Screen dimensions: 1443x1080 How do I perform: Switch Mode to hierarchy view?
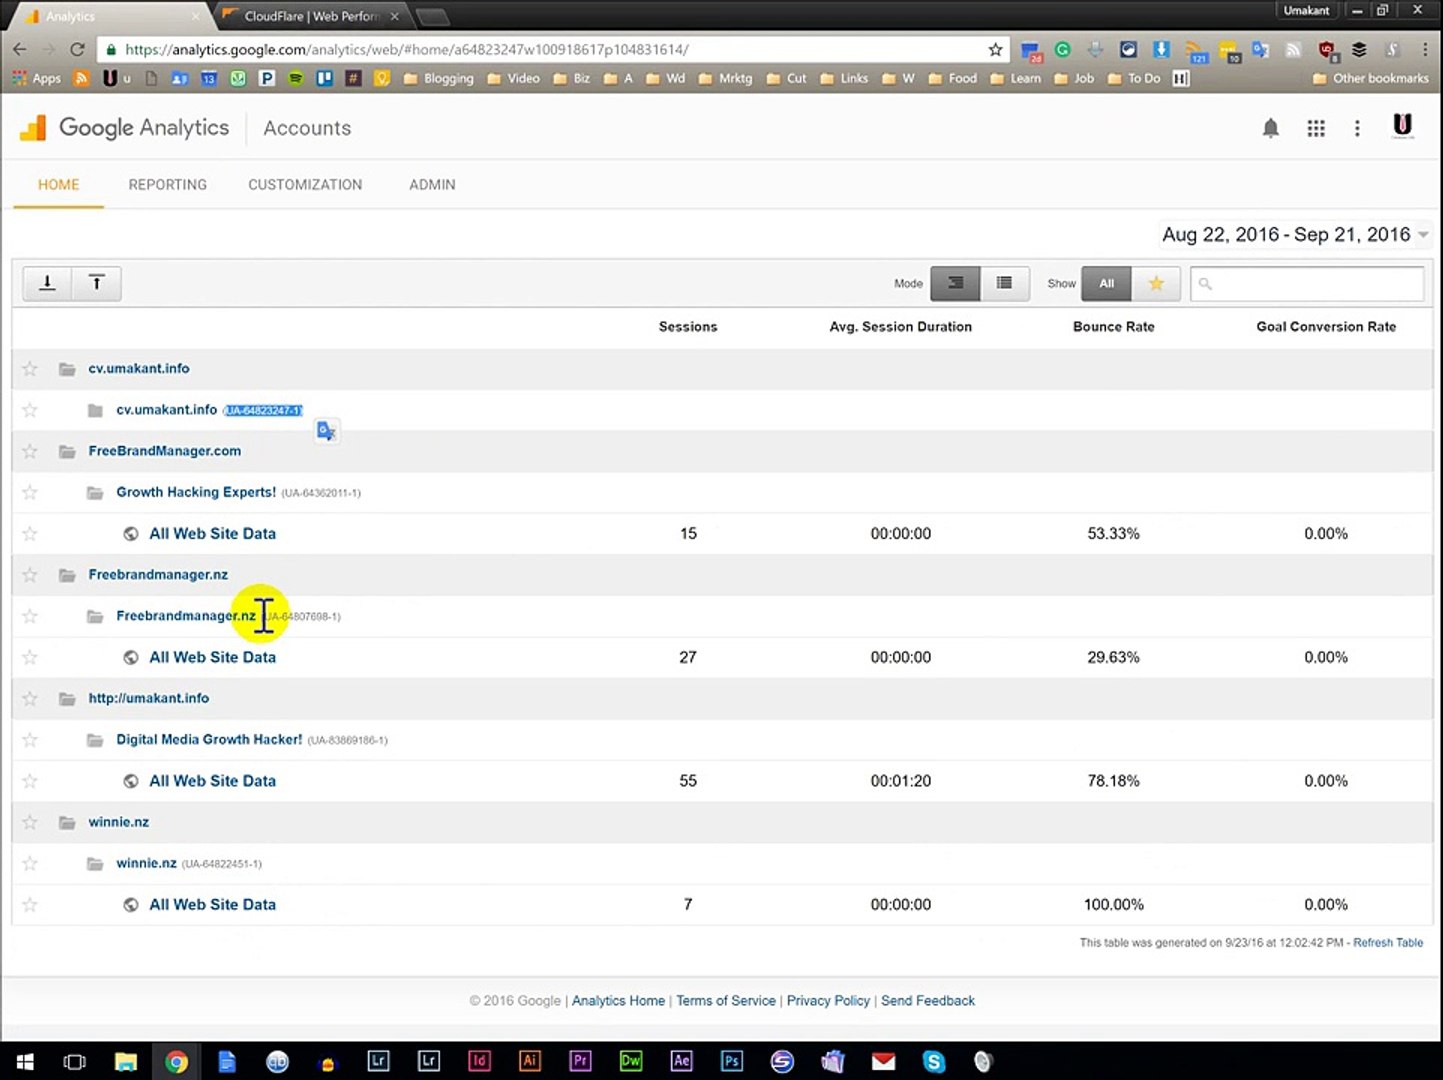point(955,283)
